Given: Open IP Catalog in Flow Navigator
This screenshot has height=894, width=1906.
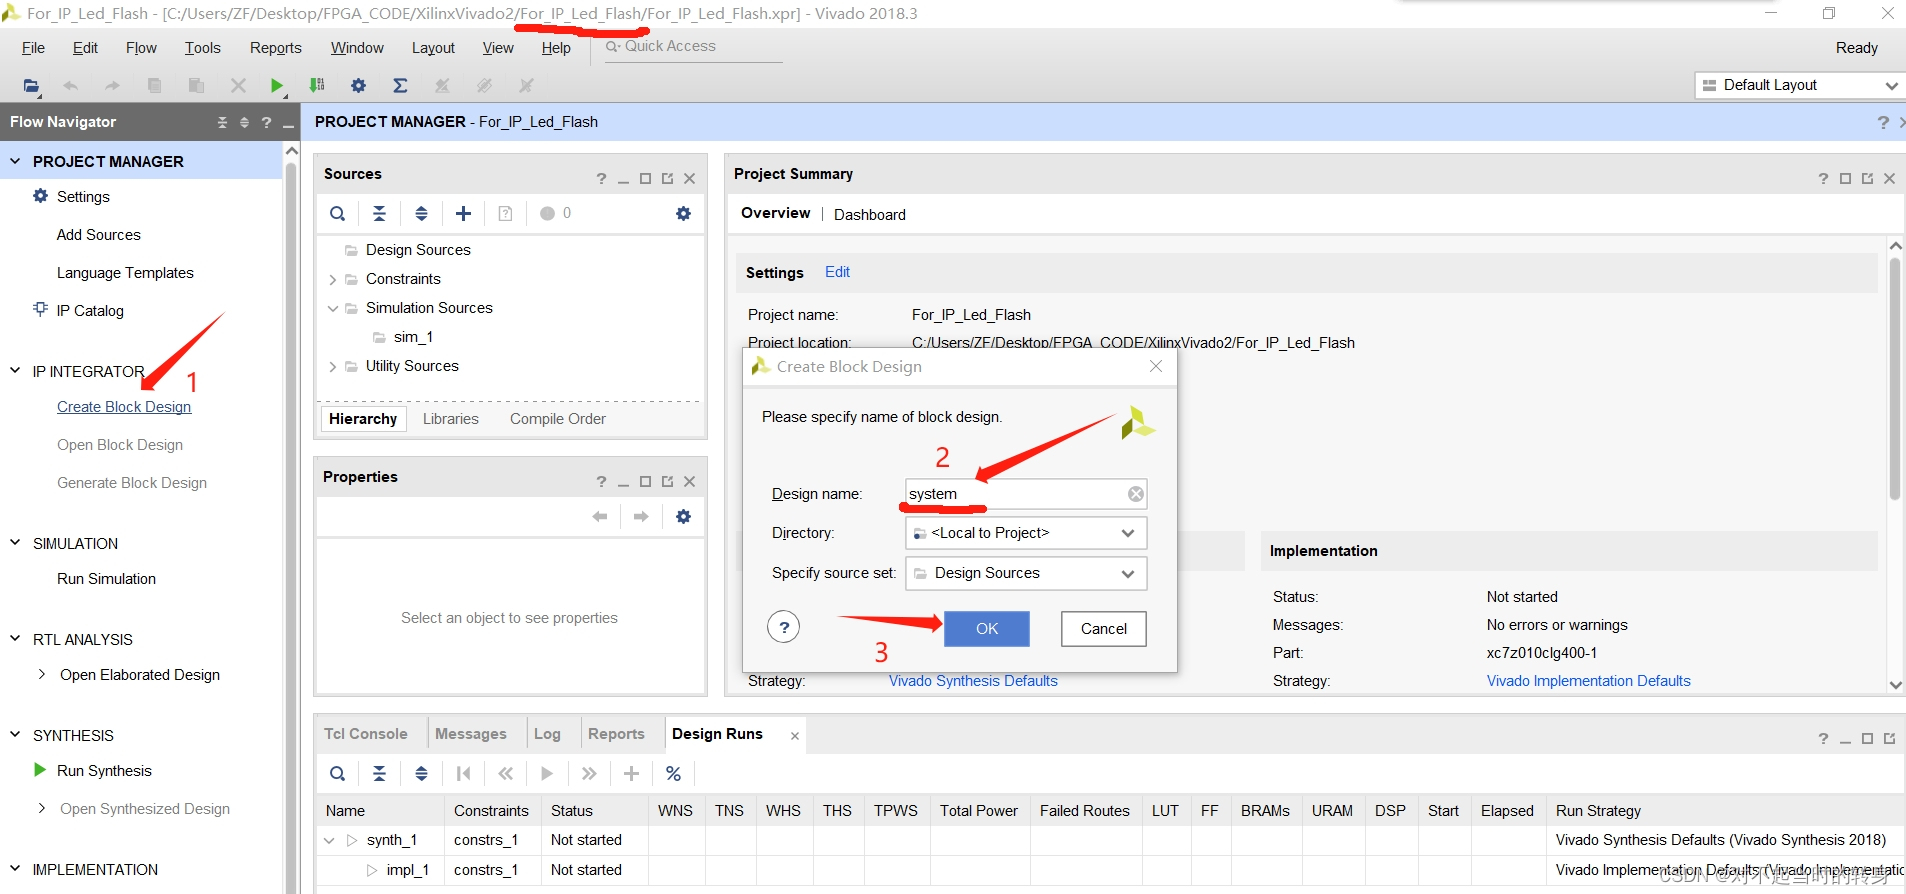Looking at the screenshot, I should (x=90, y=311).
